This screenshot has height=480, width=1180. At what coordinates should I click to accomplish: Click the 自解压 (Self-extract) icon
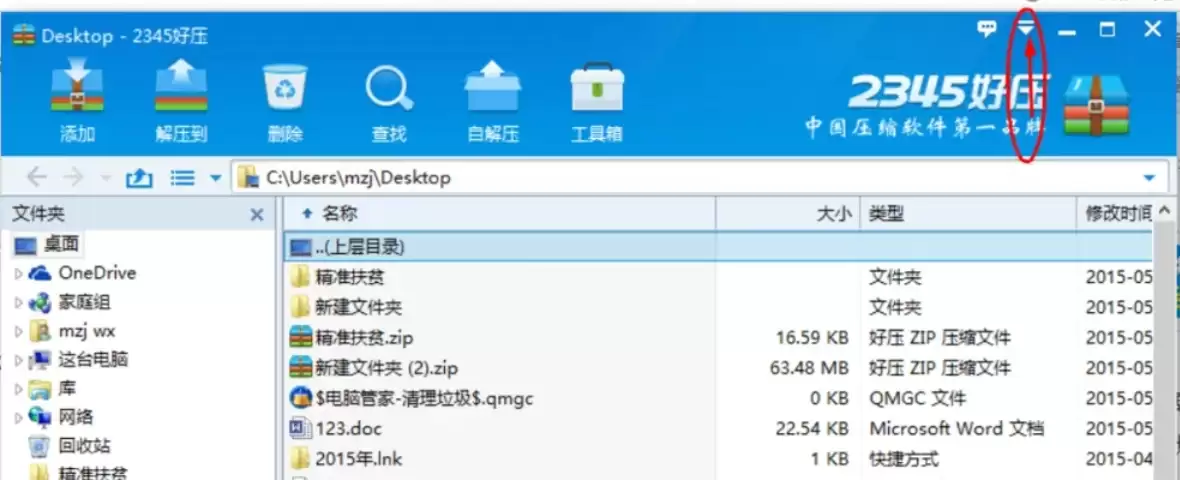click(x=493, y=103)
